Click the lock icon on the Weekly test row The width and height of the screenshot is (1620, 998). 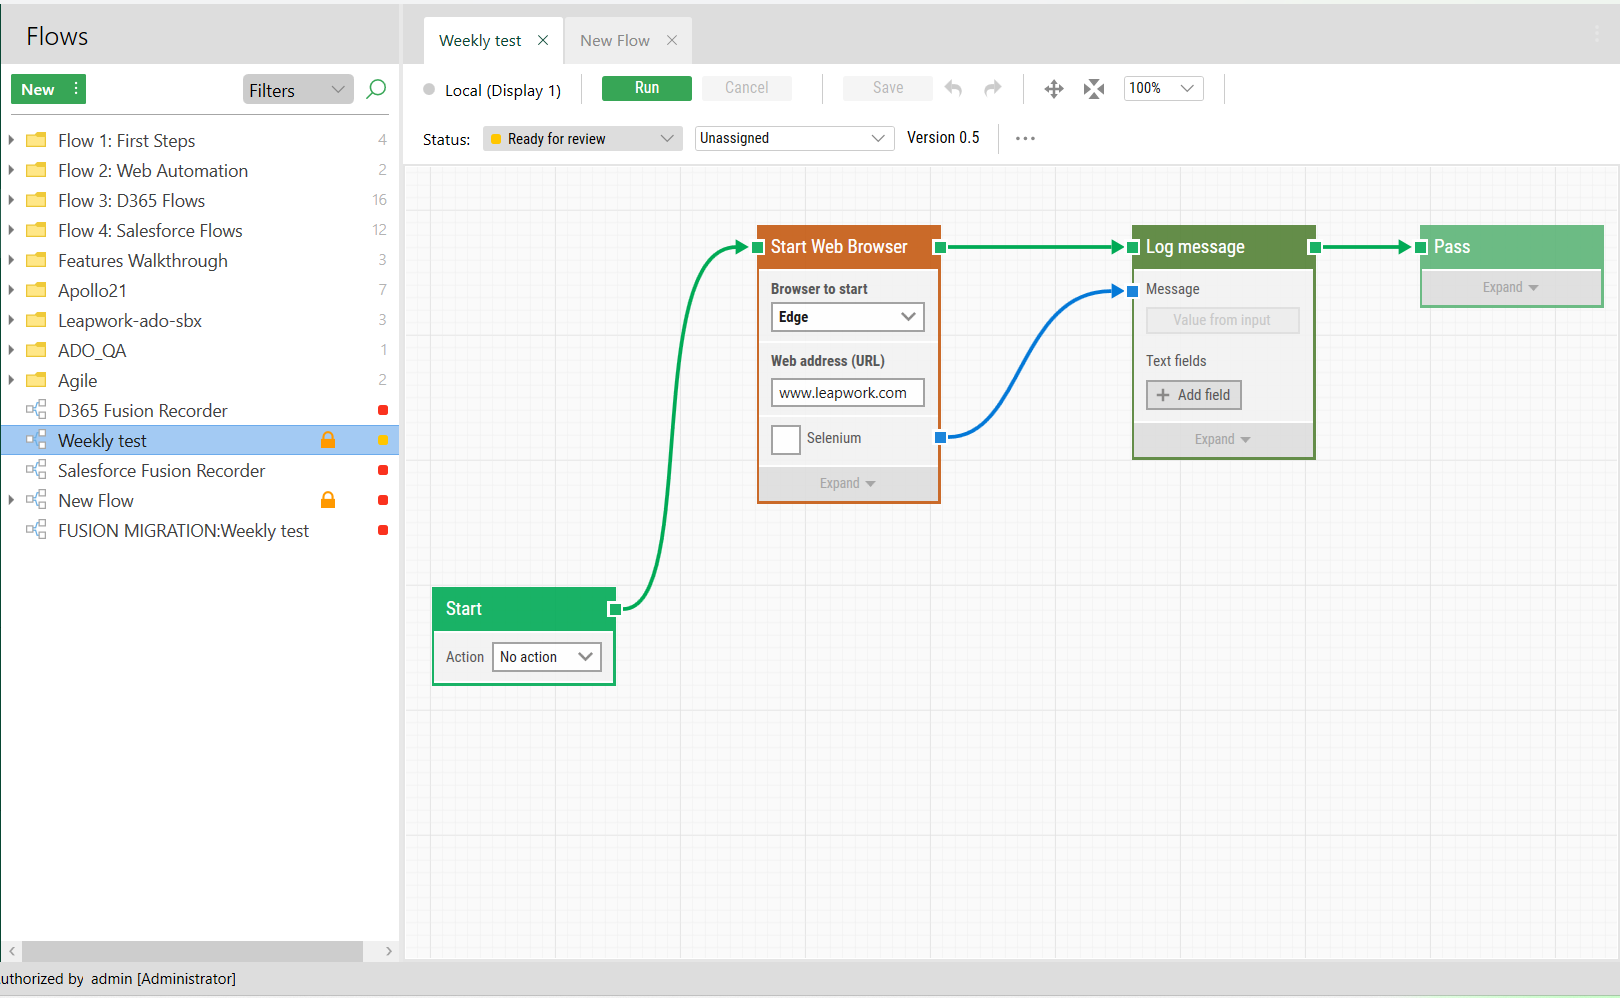[328, 440]
